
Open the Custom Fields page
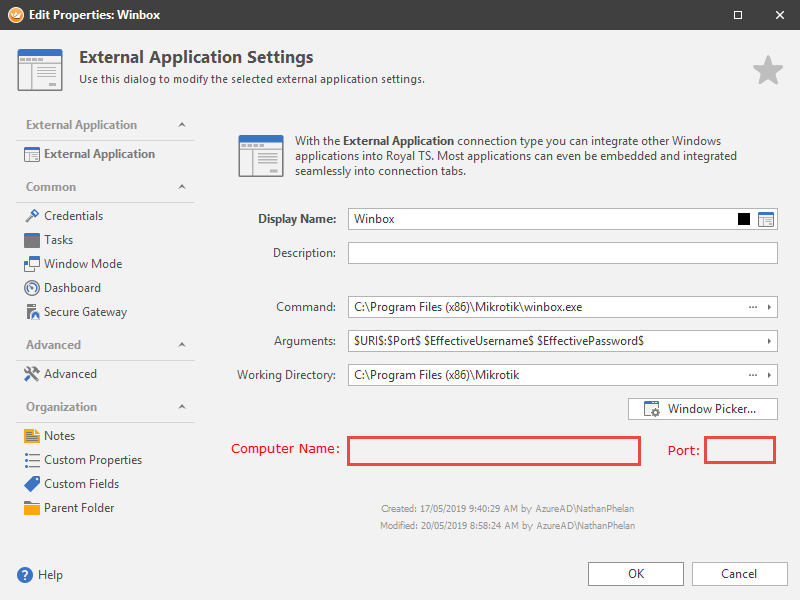pos(81,484)
